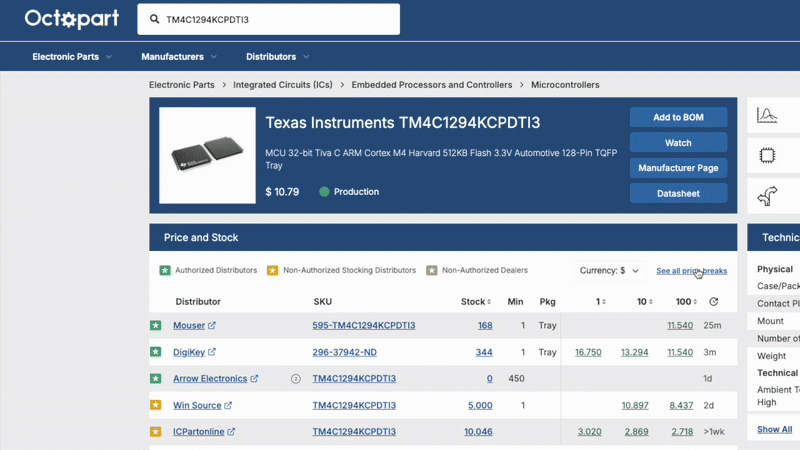Image resolution: width=800 pixels, height=450 pixels.
Task: Click the Add to BOM button
Action: click(678, 117)
